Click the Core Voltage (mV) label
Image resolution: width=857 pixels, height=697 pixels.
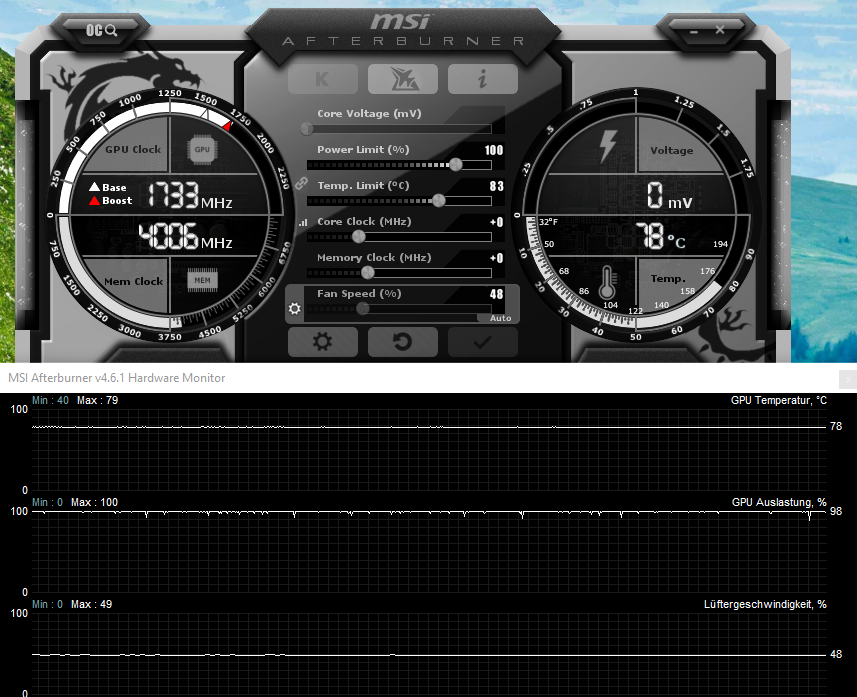(369, 114)
